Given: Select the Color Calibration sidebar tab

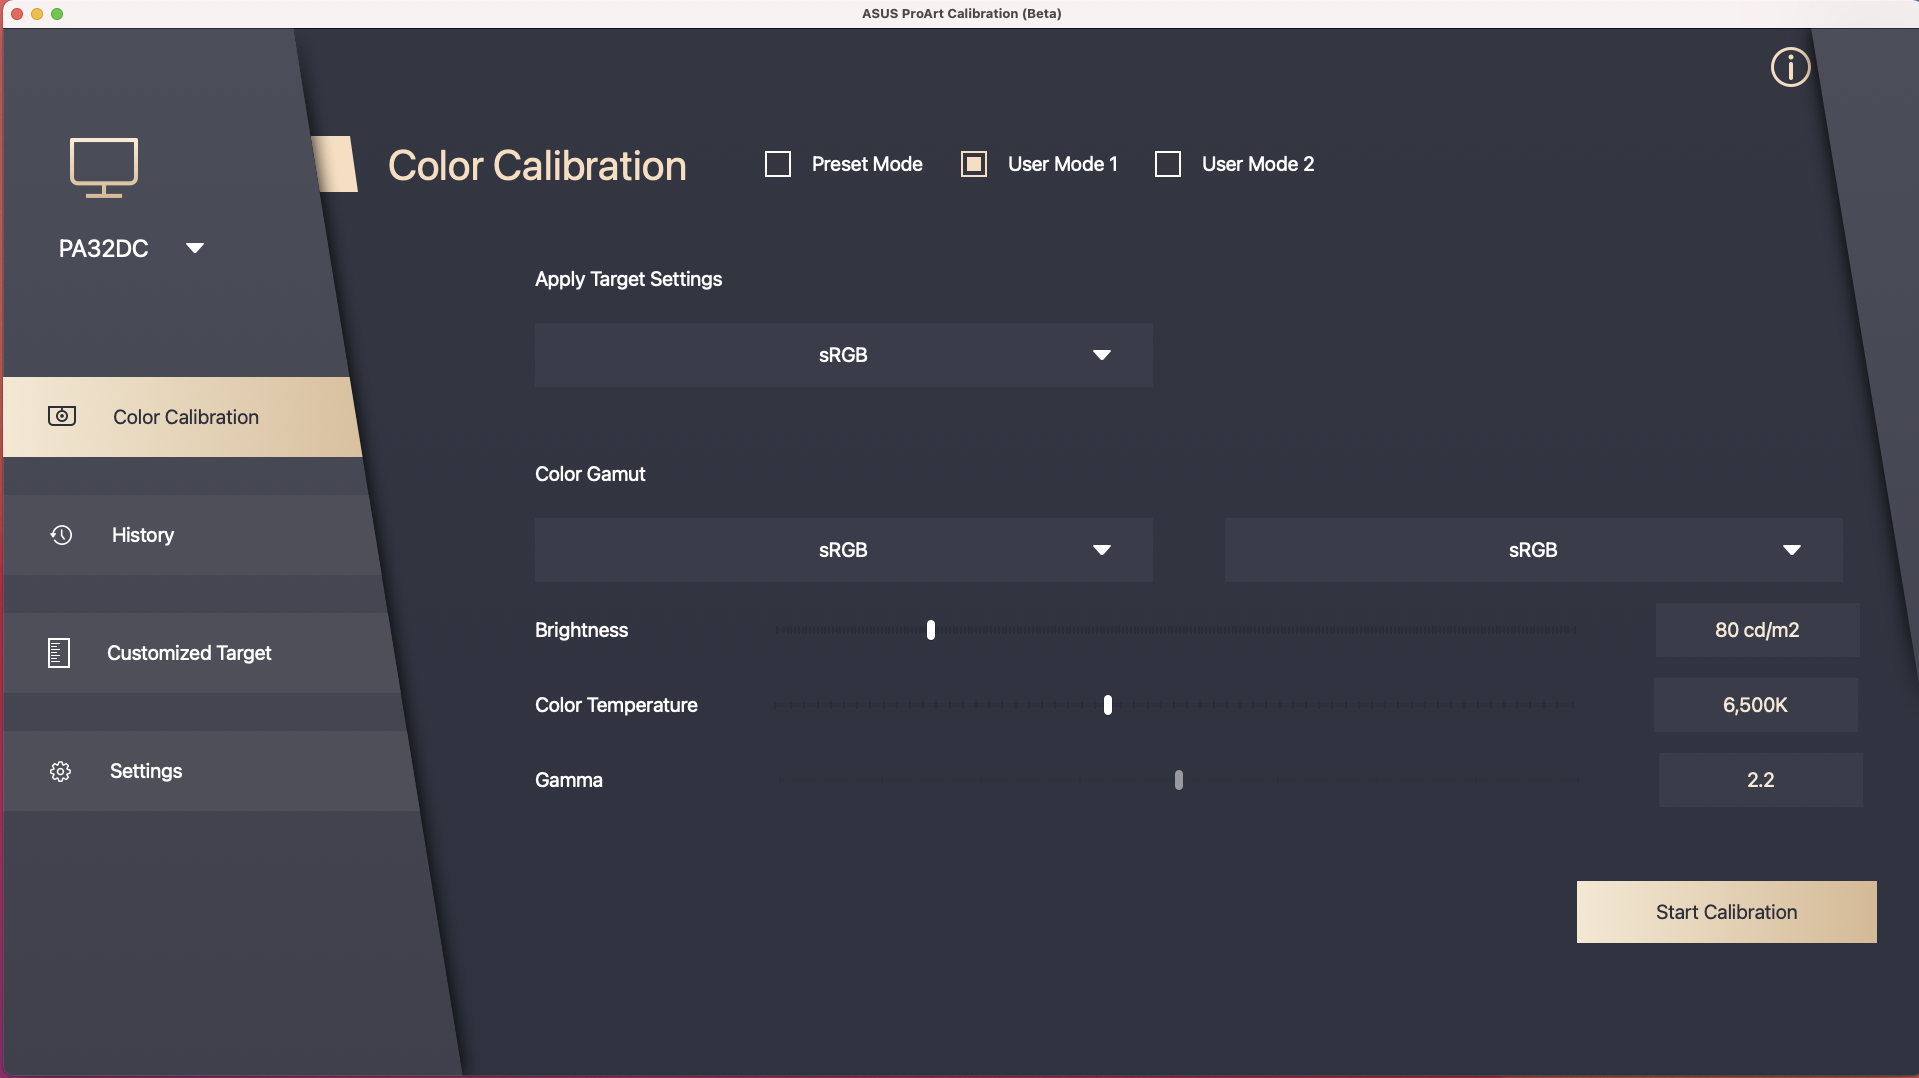Looking at the screenshot, I should click(x=182, y=417).
